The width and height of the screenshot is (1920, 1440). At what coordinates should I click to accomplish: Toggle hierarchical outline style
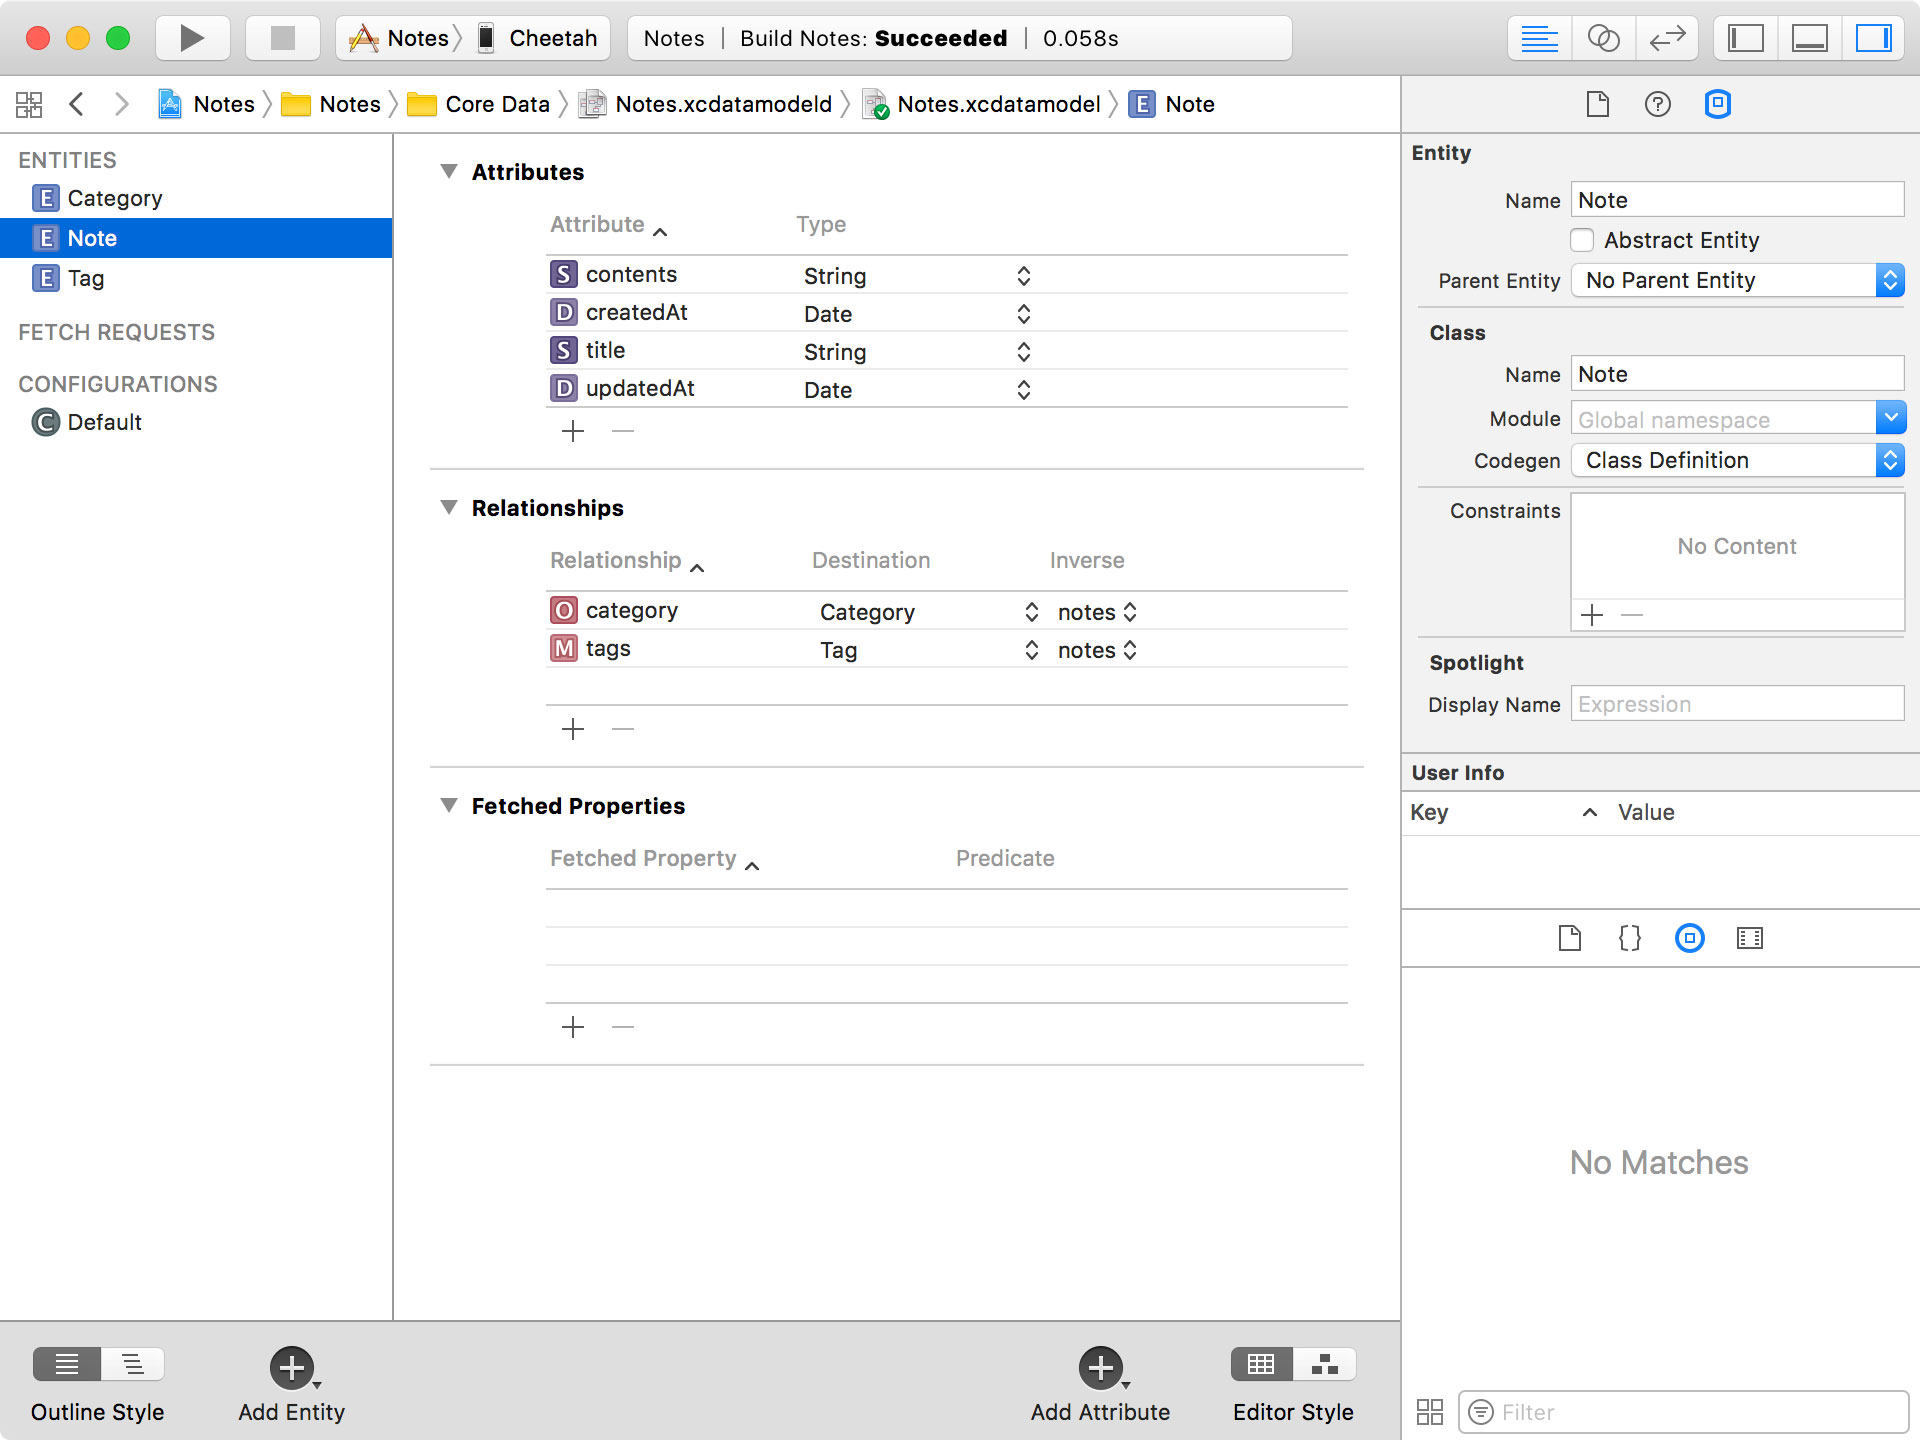(132, 1364)
